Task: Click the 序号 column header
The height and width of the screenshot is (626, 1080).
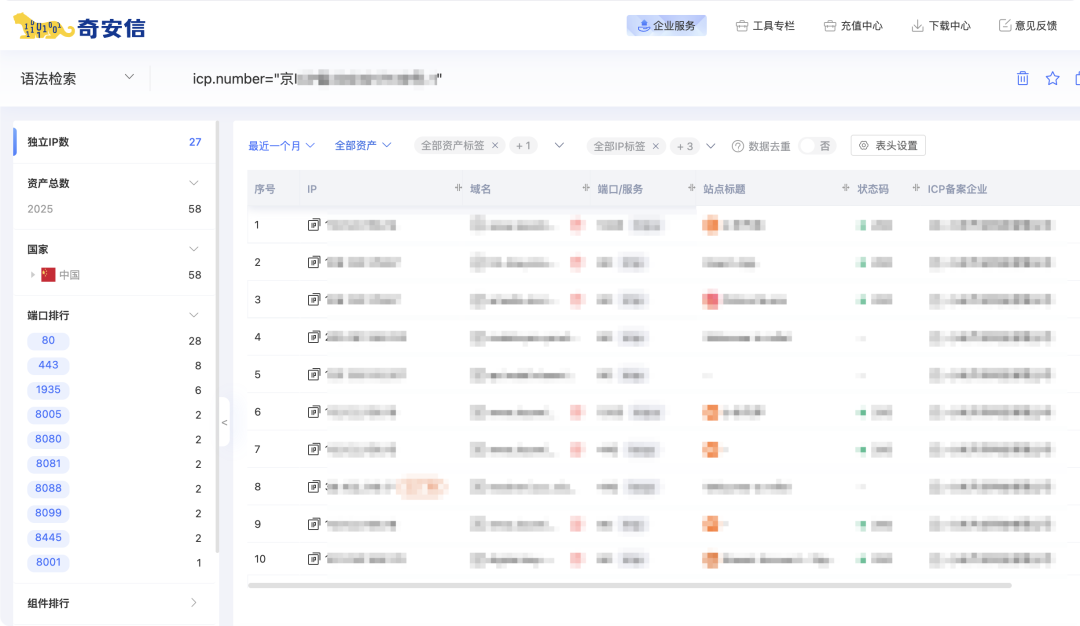Action: pyautogui.click(x=264, y=189)
